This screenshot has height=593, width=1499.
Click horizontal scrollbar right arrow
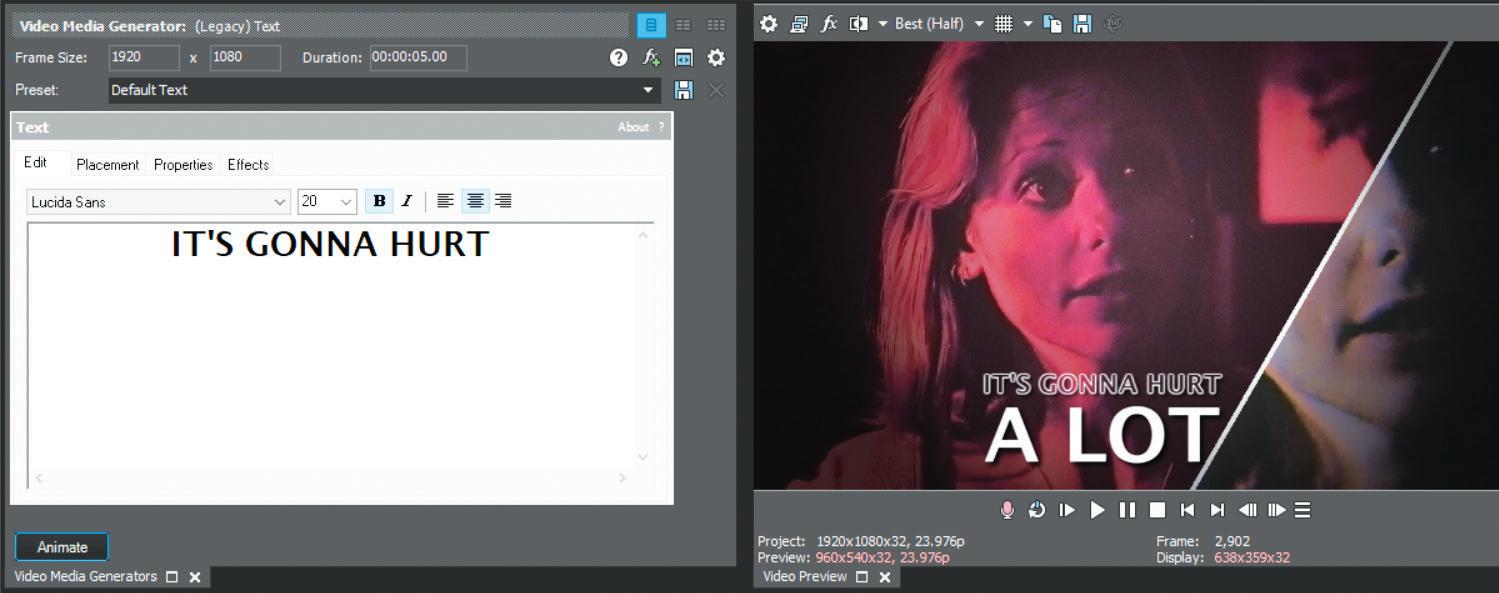[x=622, y=478]
